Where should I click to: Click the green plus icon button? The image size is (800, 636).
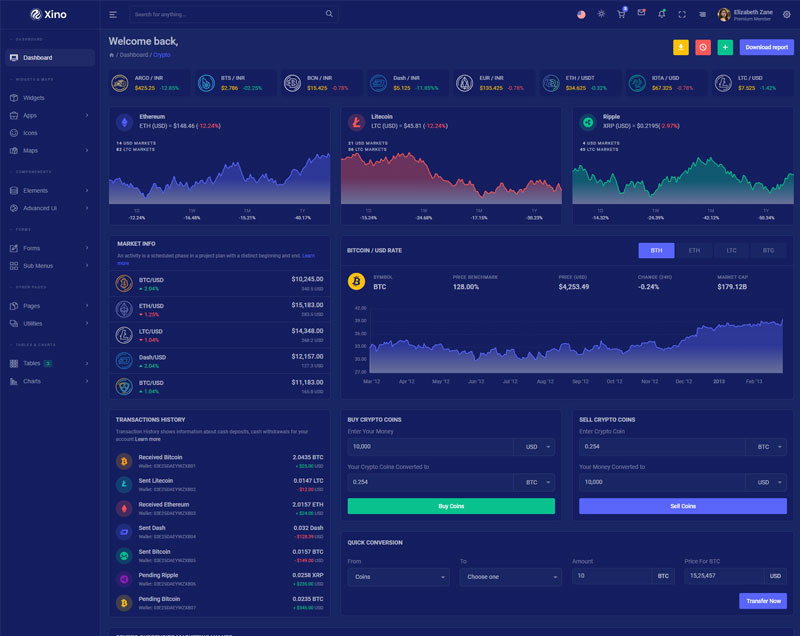coord(725,47)
